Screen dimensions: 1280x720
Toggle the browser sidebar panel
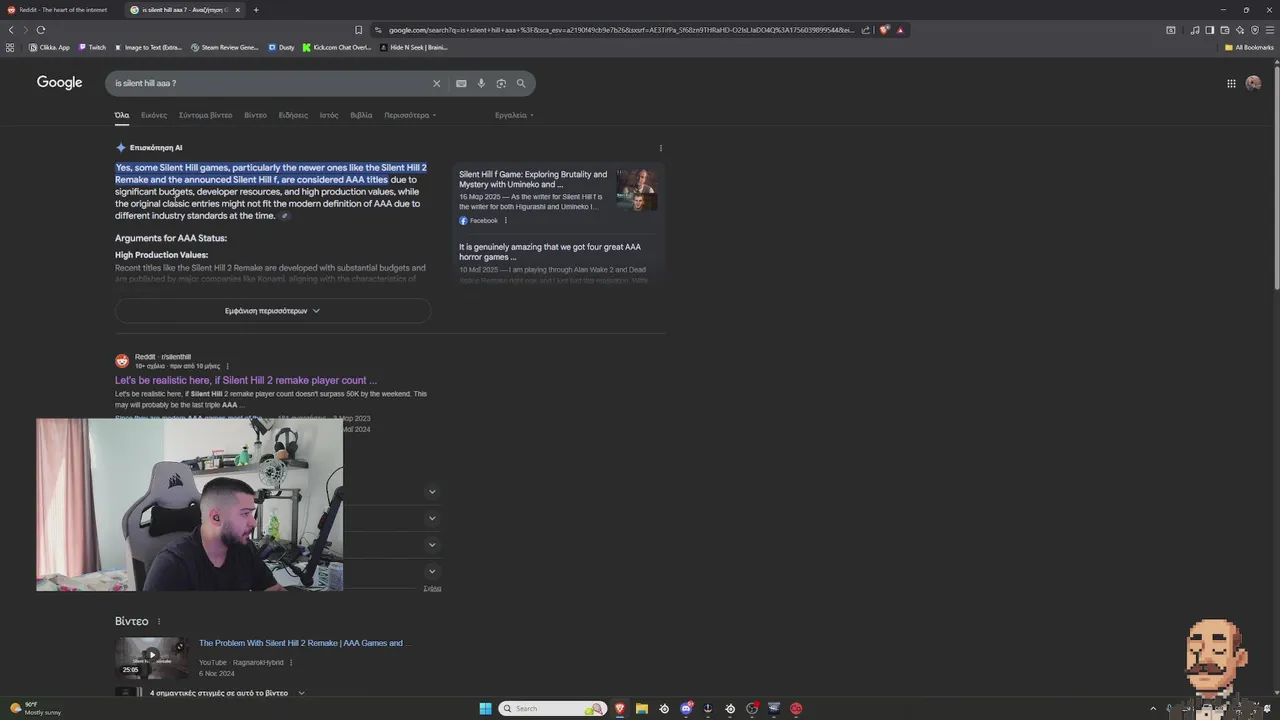click(1209, 30)
